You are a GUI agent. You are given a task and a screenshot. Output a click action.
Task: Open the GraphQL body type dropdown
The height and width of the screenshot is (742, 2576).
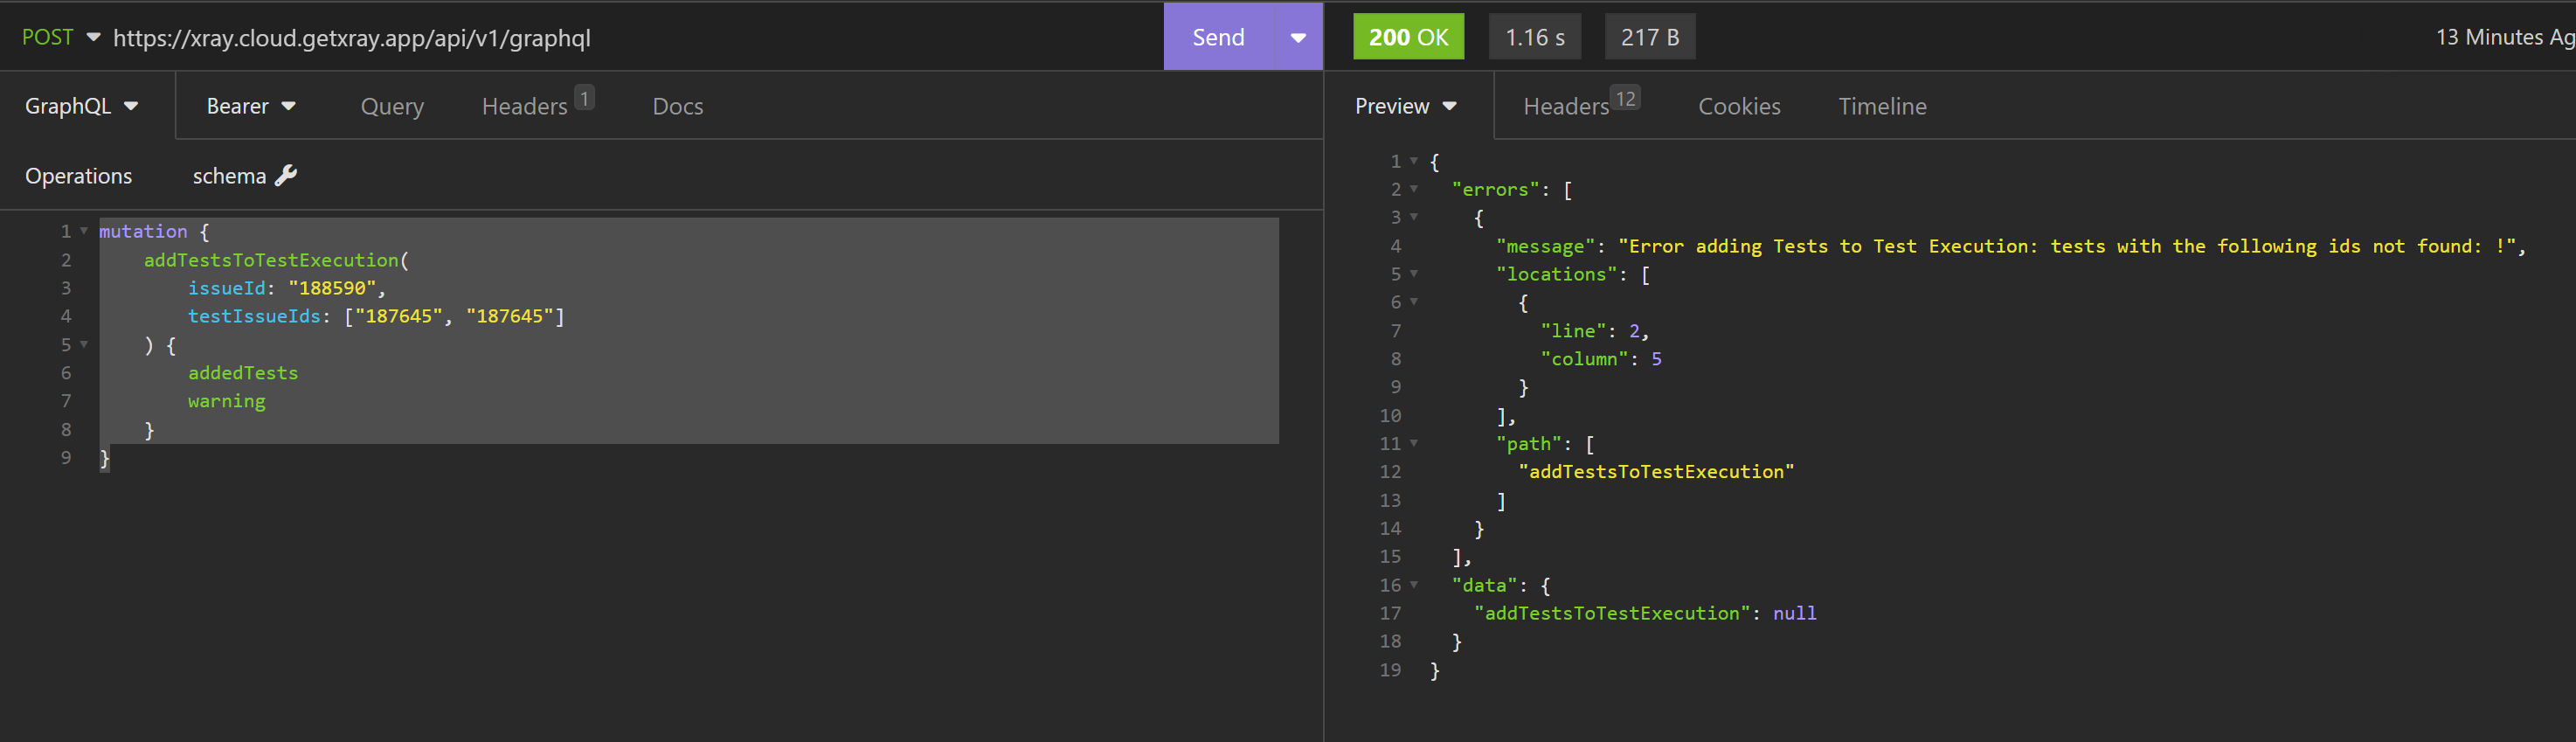pos(82,106)
